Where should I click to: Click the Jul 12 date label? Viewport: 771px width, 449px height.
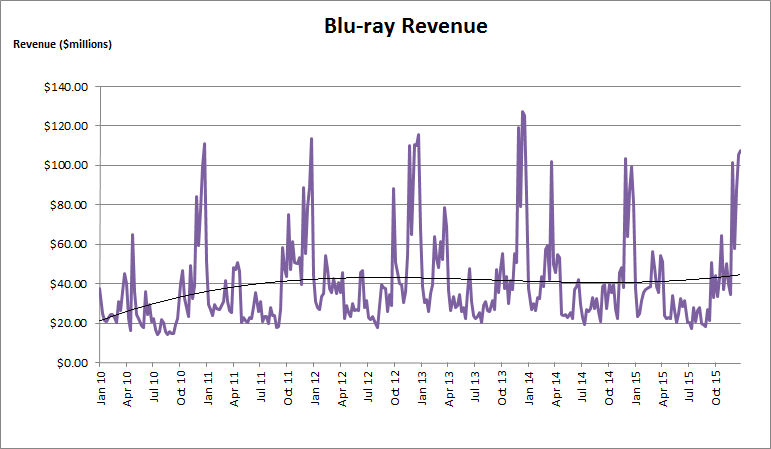369,387
